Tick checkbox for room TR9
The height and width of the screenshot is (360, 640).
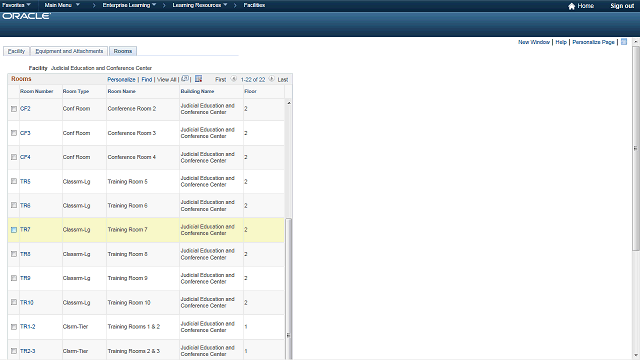click(x=14, y=278)
